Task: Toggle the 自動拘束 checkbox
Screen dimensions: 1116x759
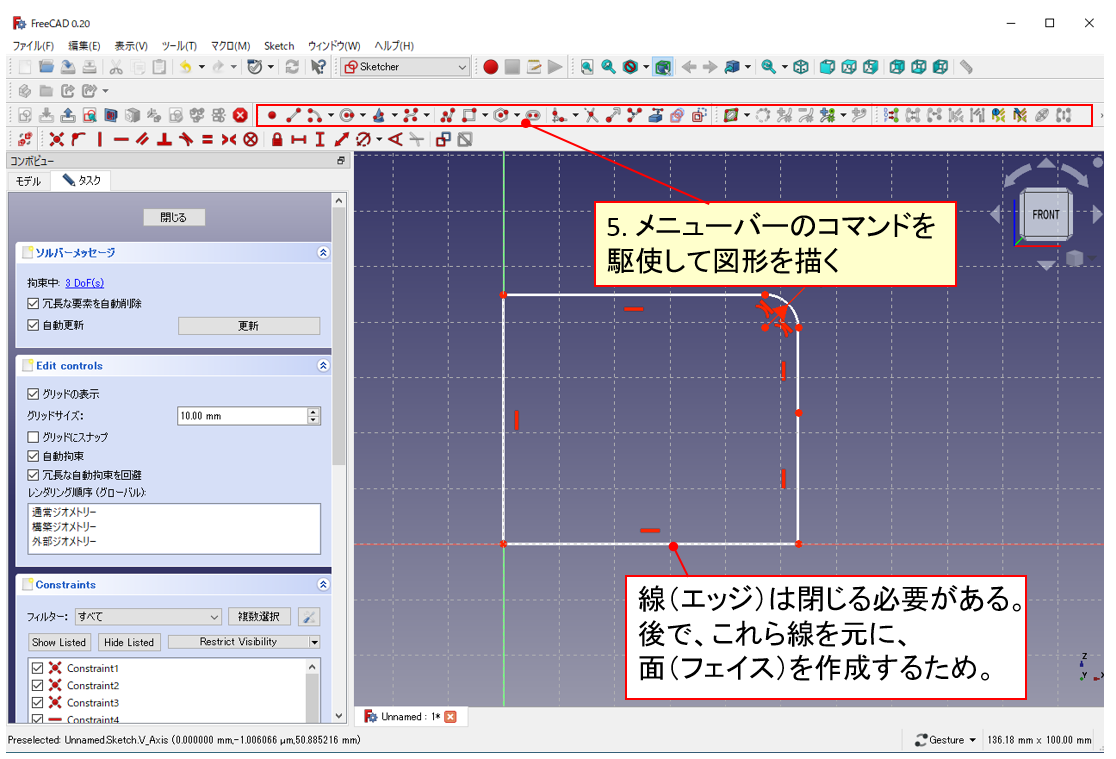Action: [33, 456]
